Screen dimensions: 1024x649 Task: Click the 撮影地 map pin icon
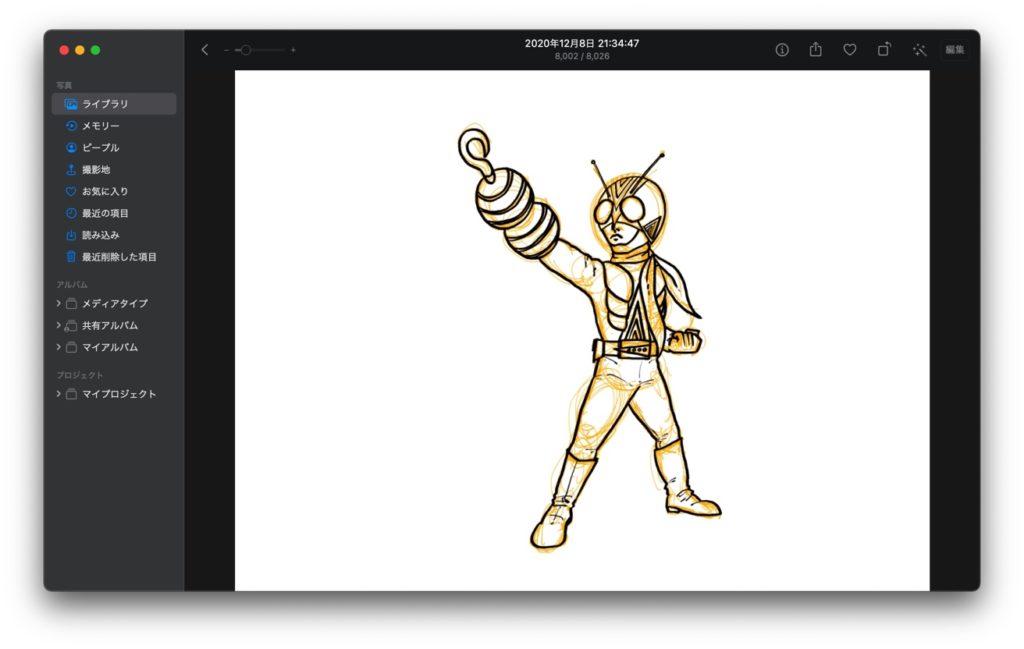(71, 169)
